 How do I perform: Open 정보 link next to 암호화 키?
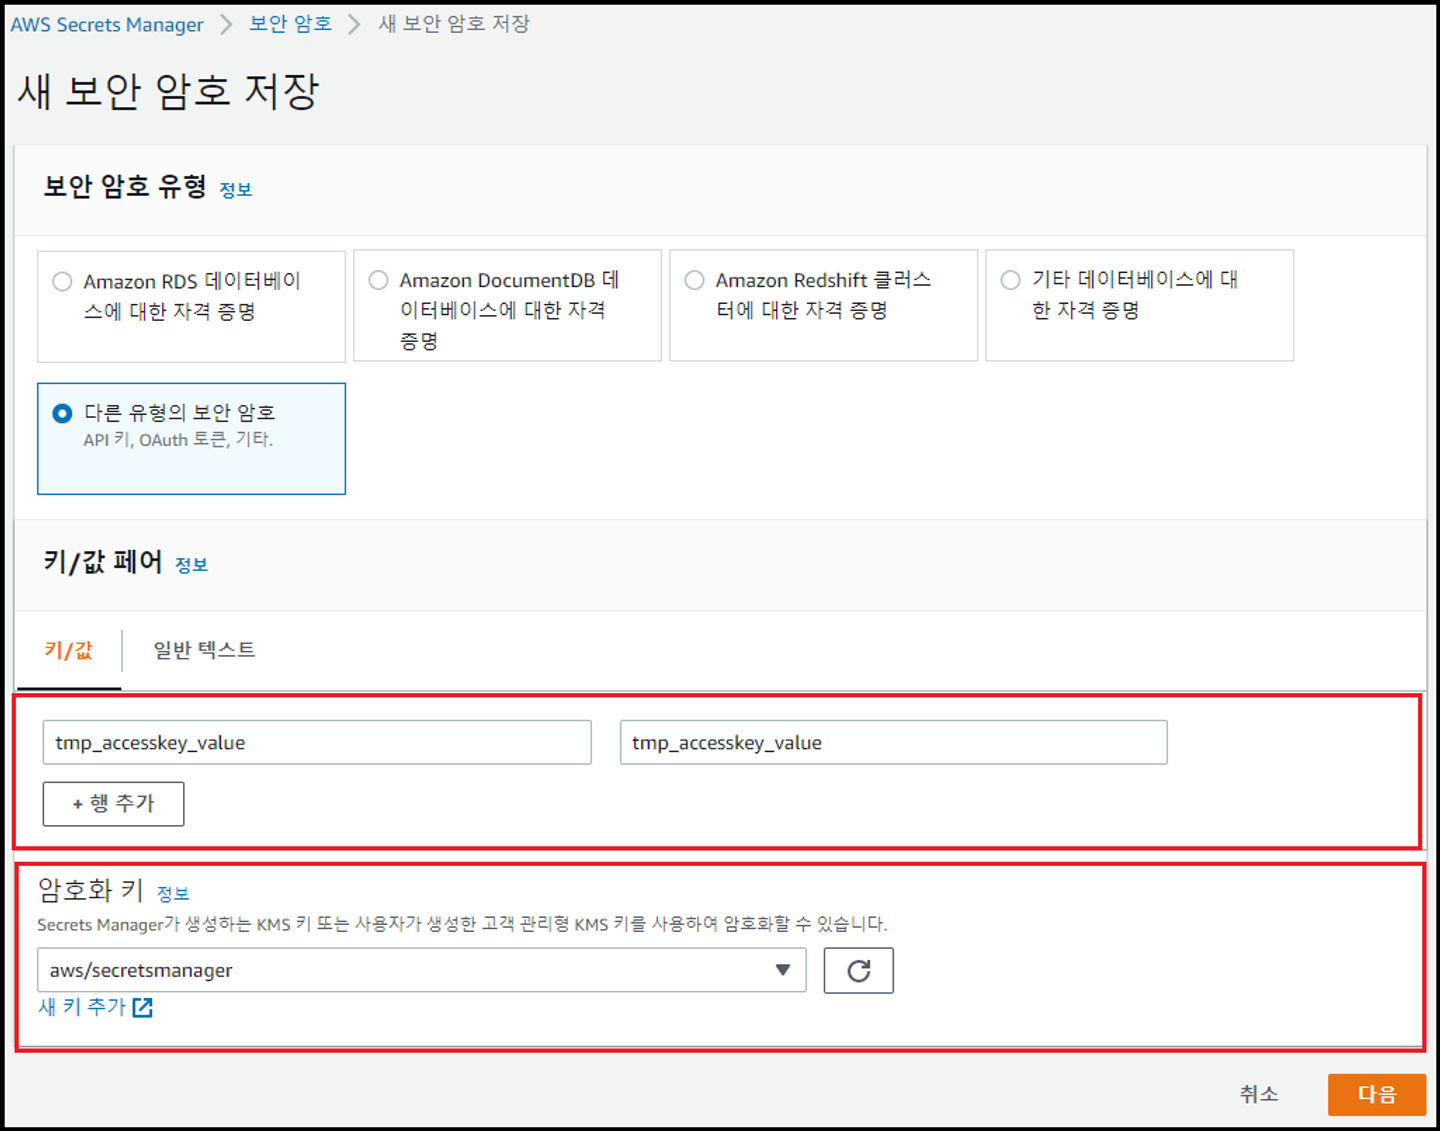173,893
